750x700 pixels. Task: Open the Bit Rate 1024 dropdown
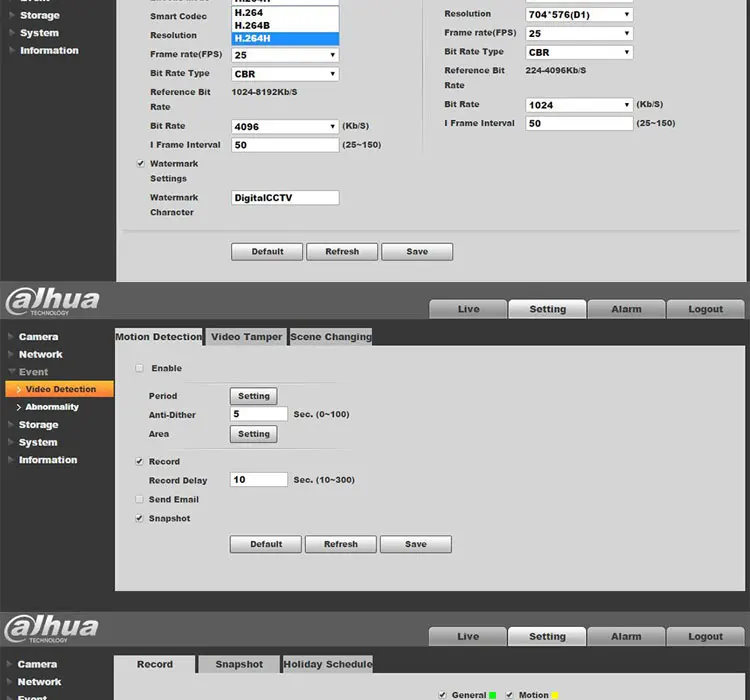coord(579,105)
